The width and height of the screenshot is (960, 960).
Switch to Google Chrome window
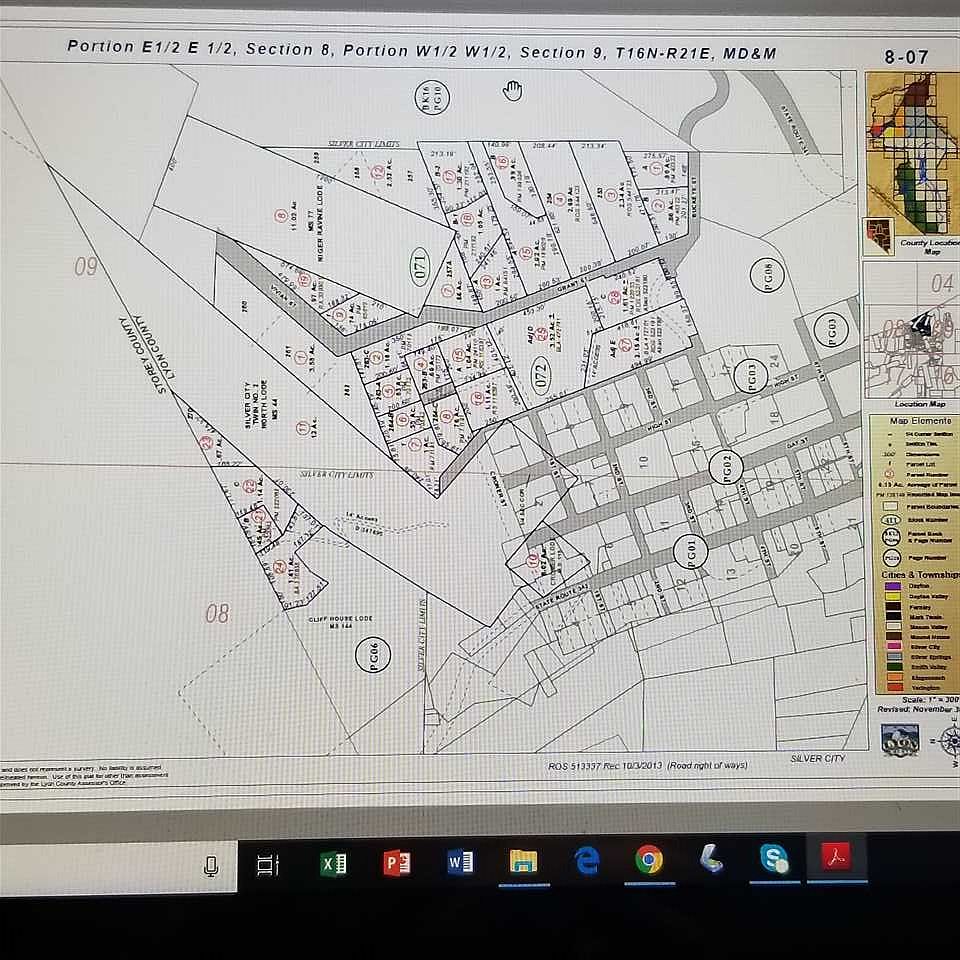point(649,859)
